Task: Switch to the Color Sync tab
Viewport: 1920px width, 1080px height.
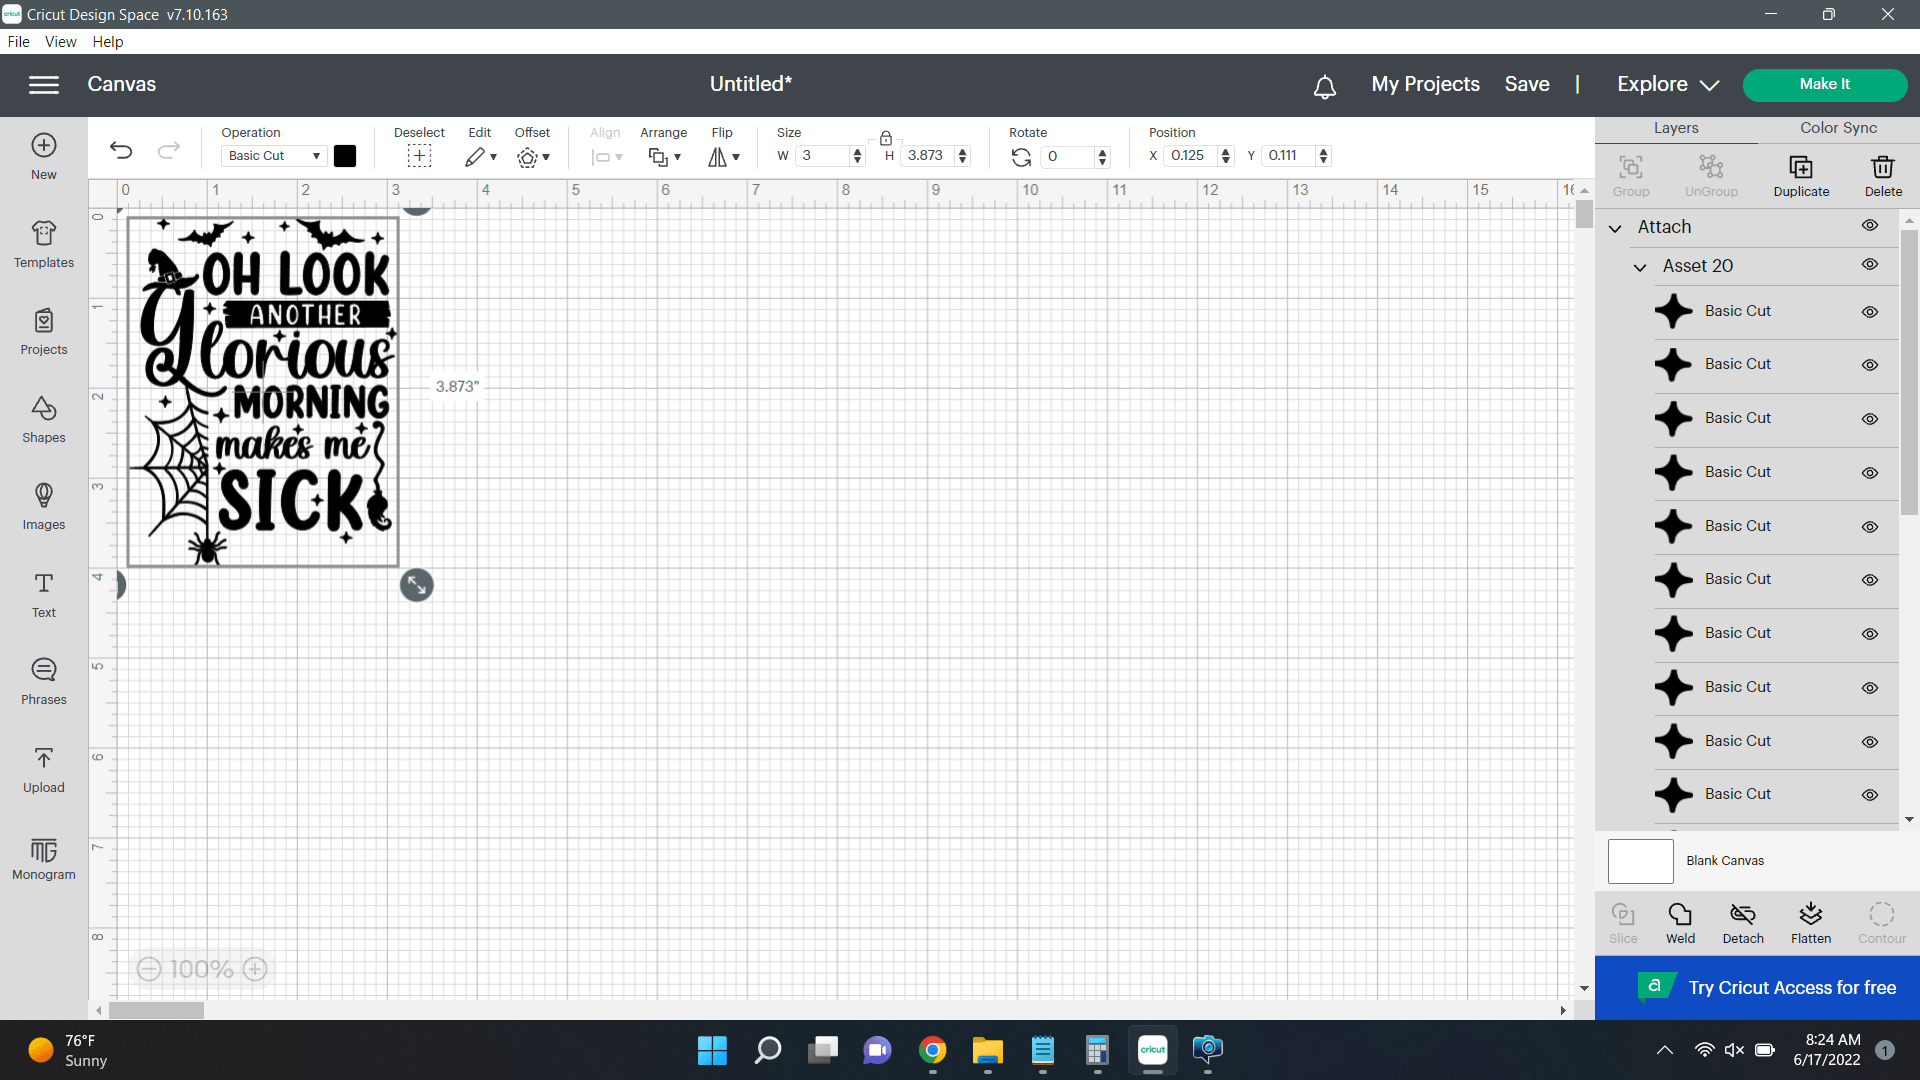Action: click(x=1838, y=128)
